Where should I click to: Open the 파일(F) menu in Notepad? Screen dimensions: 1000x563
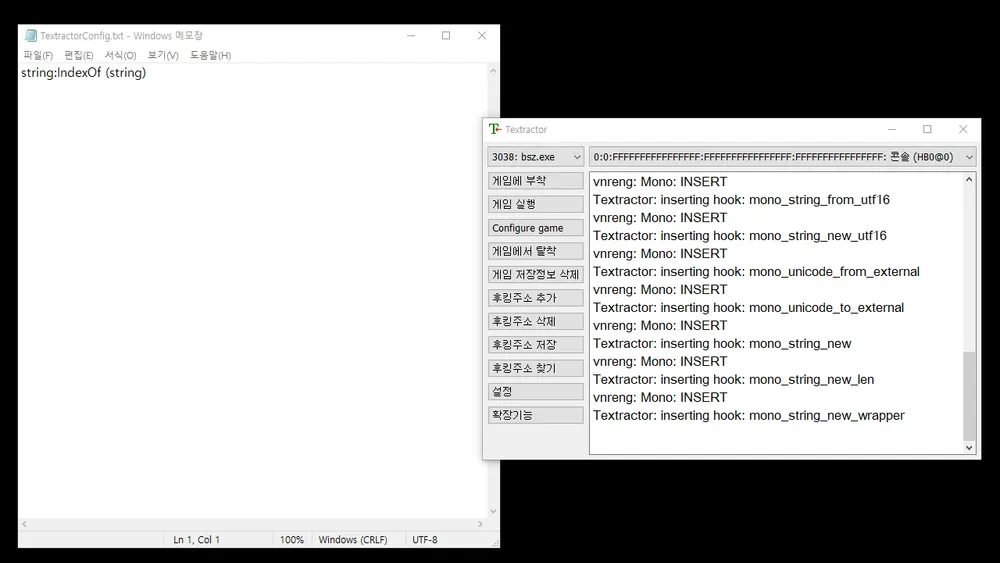[38, 55]
